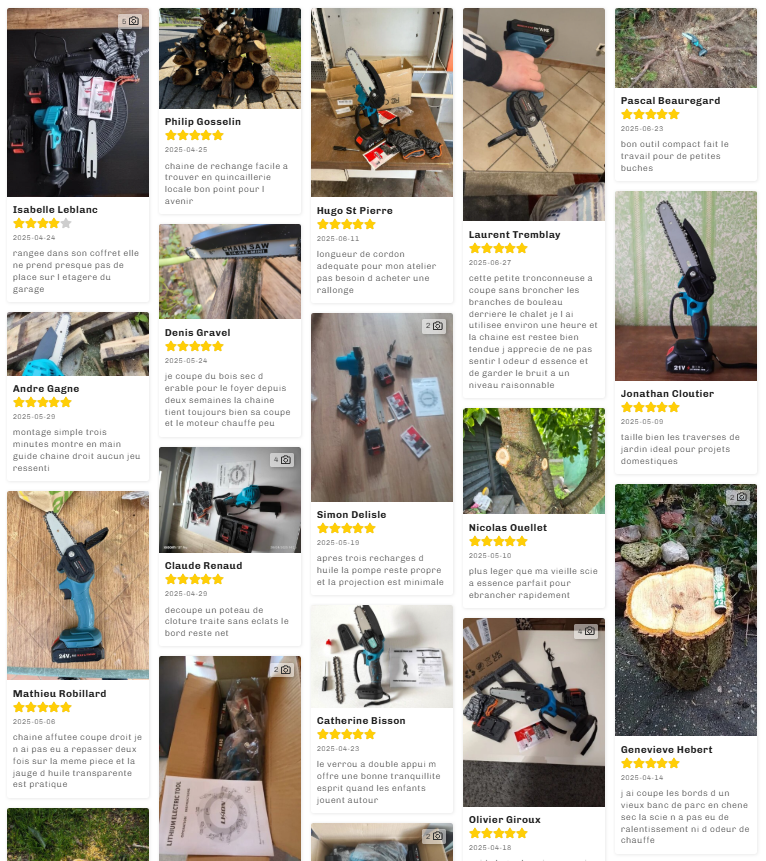View Hugo St Pierre's chainsaw unboxing photo
The image size is (766, 861).
382,102
